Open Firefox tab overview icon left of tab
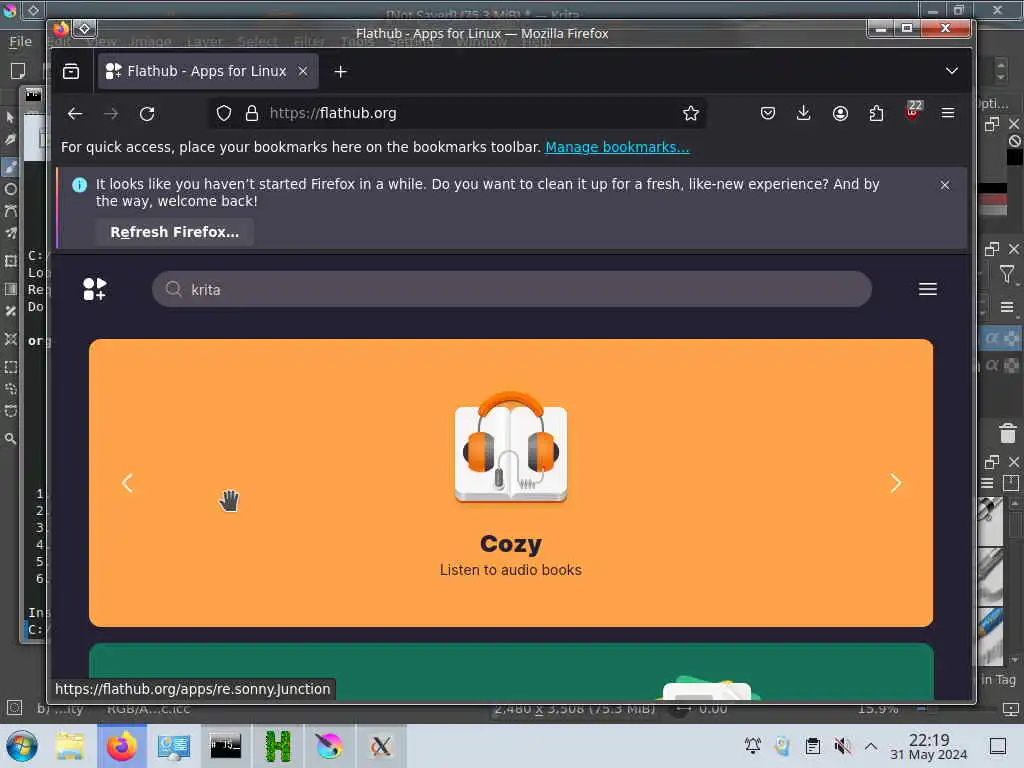This screenshot has width=1024, height=768. (71, 71)
